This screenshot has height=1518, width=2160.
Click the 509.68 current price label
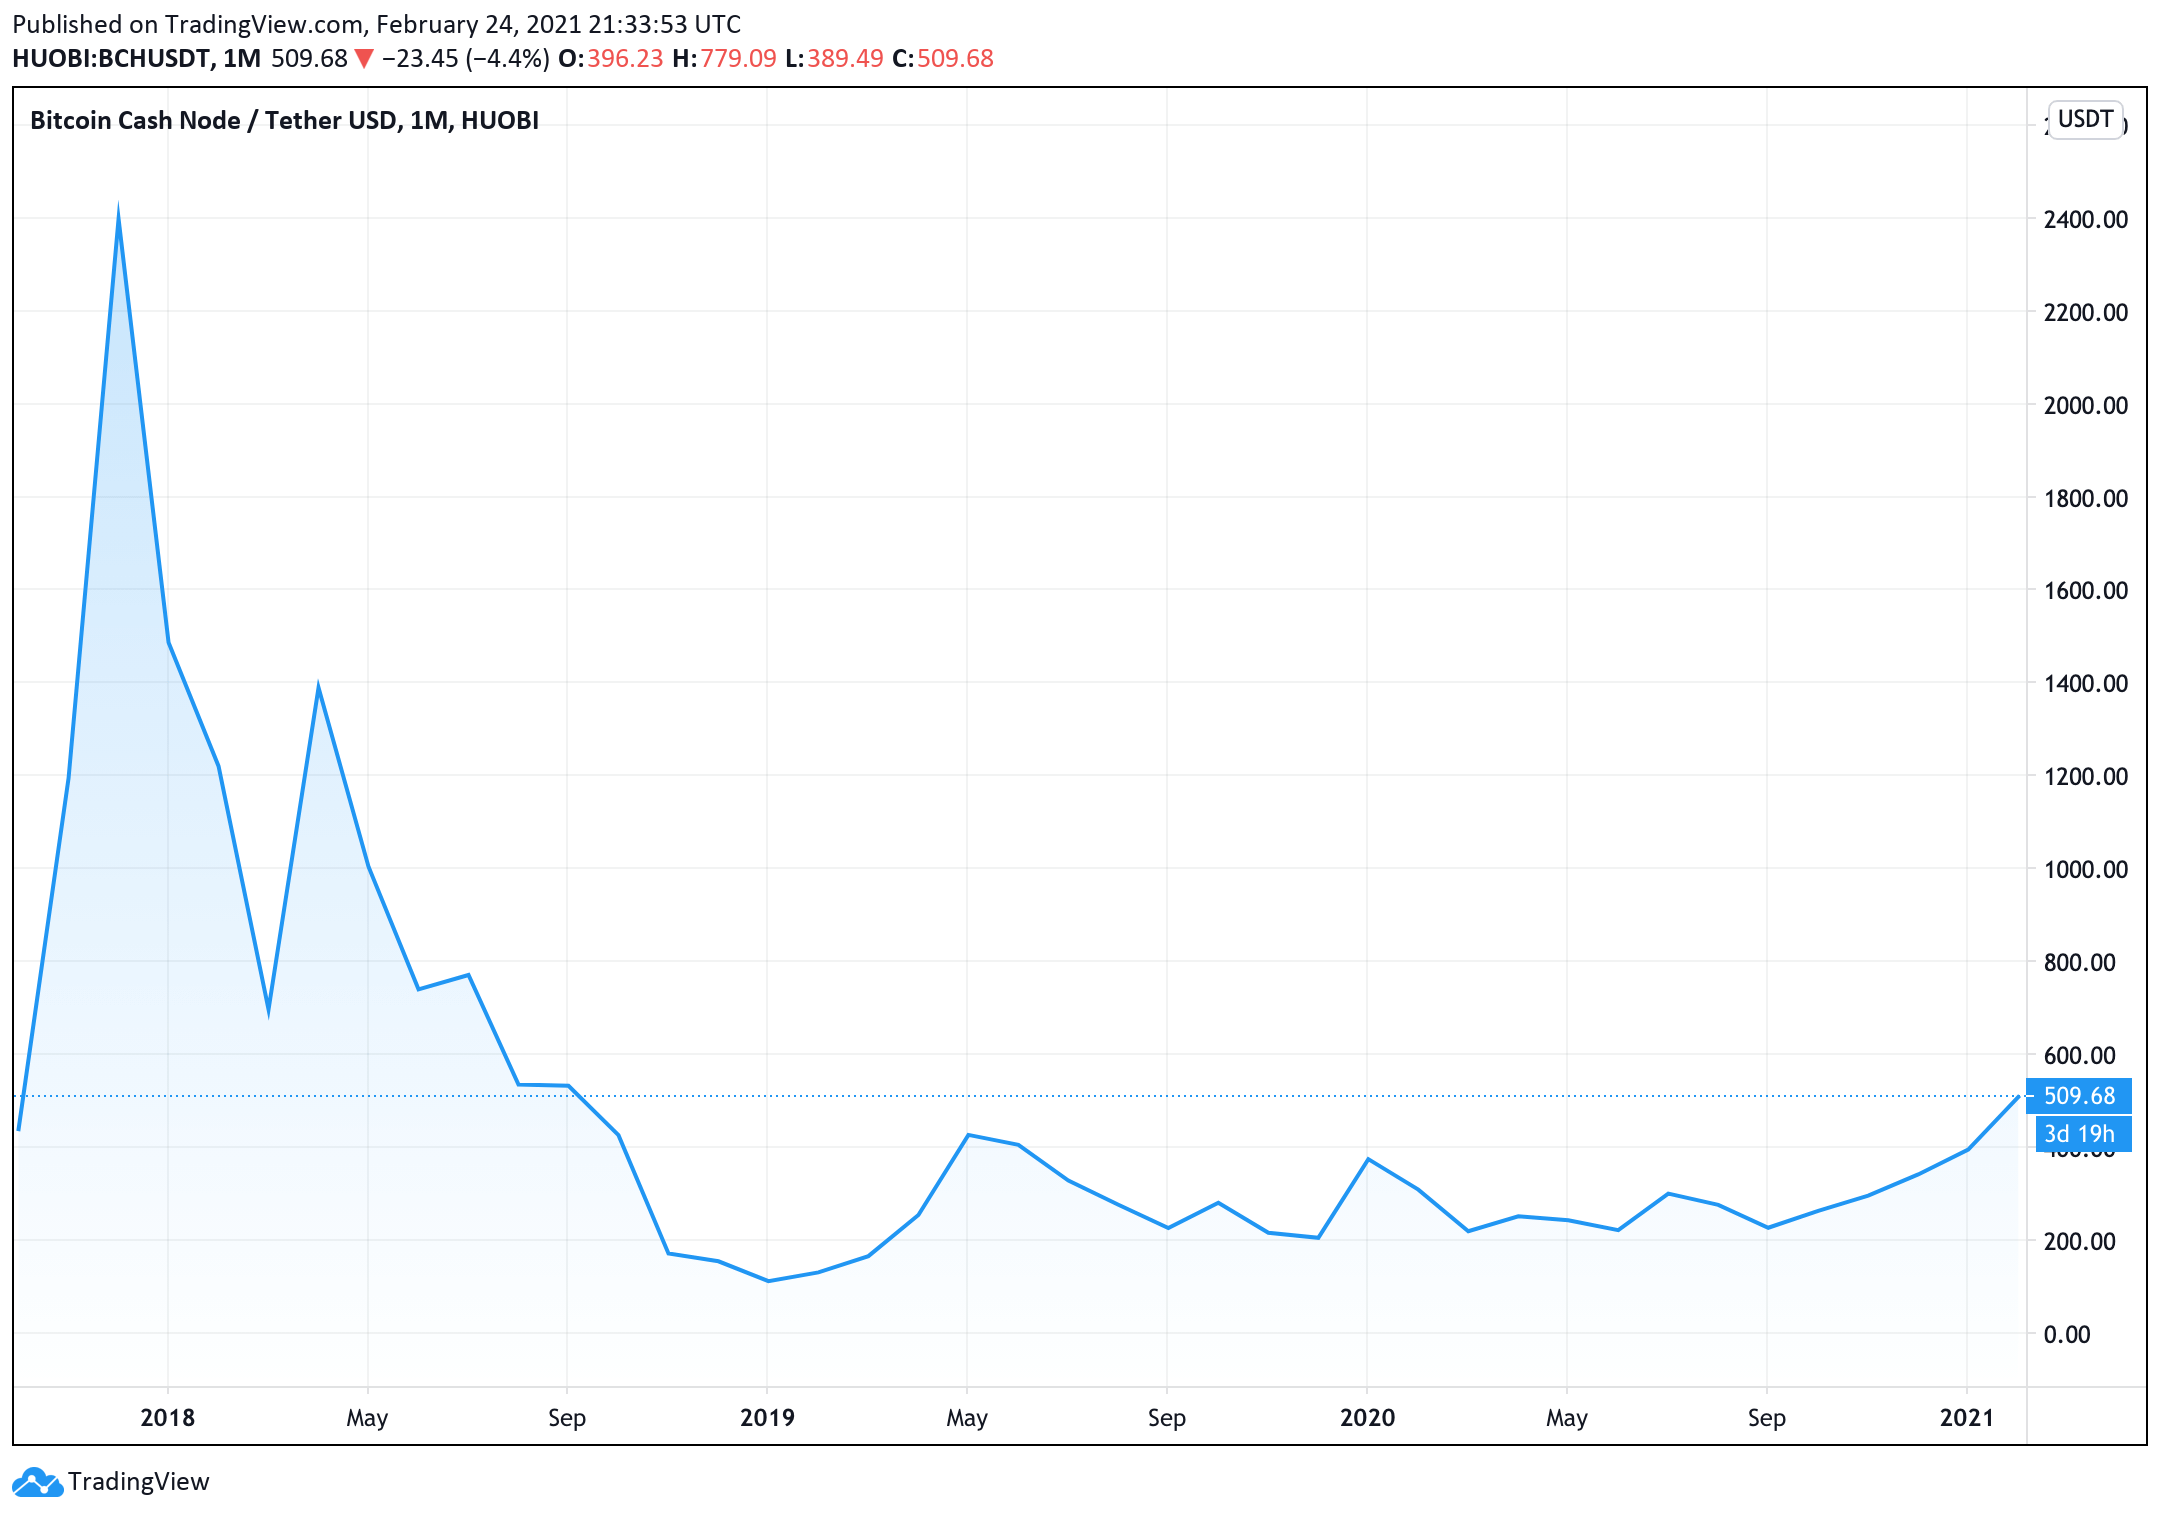click(x=2078, y=1096)
